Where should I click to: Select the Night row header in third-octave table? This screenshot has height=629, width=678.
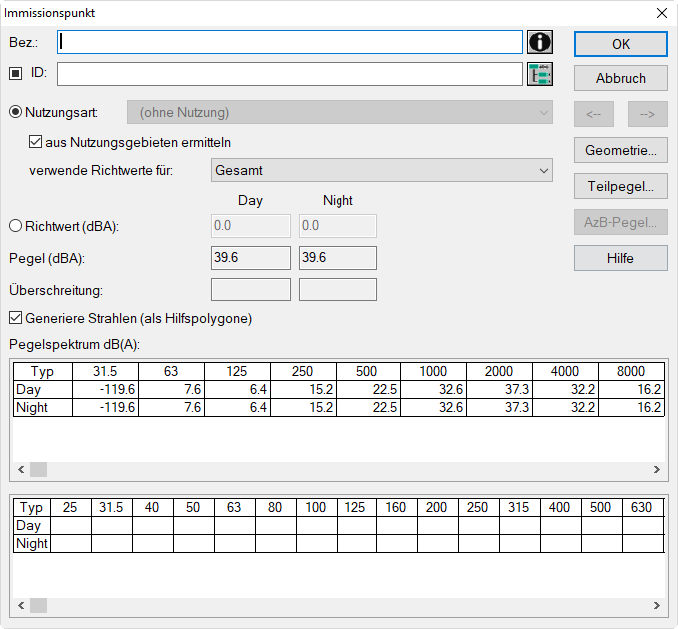coord(32,543)
